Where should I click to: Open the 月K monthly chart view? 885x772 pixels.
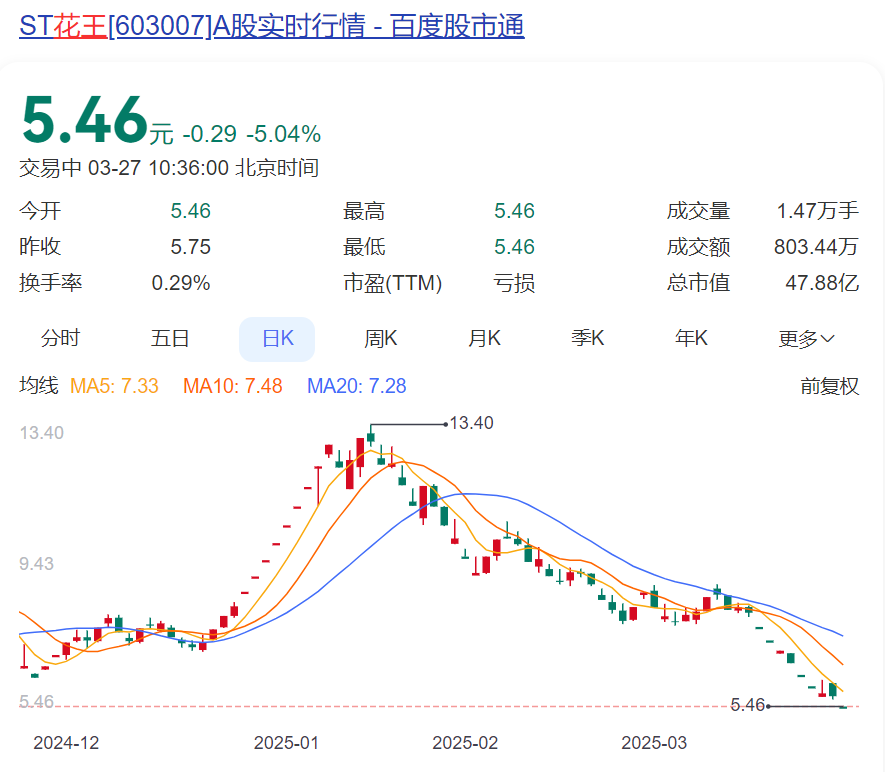pyautogui.click(x=484, y=338)
